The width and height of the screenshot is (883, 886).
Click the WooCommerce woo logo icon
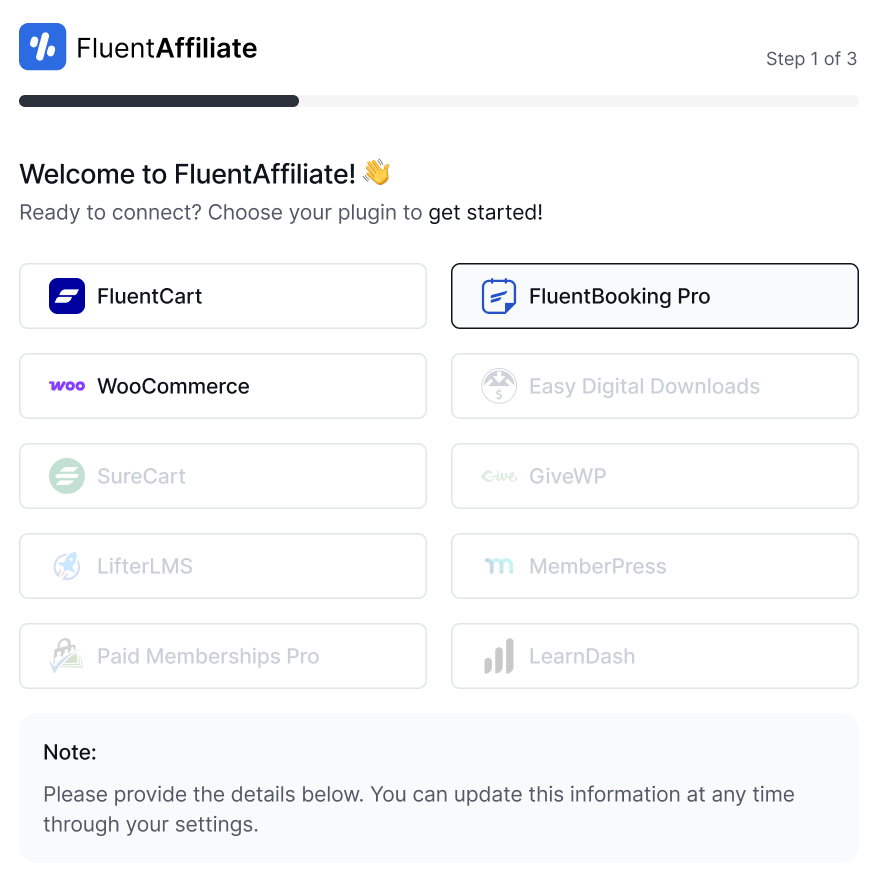tap(67, 386)
